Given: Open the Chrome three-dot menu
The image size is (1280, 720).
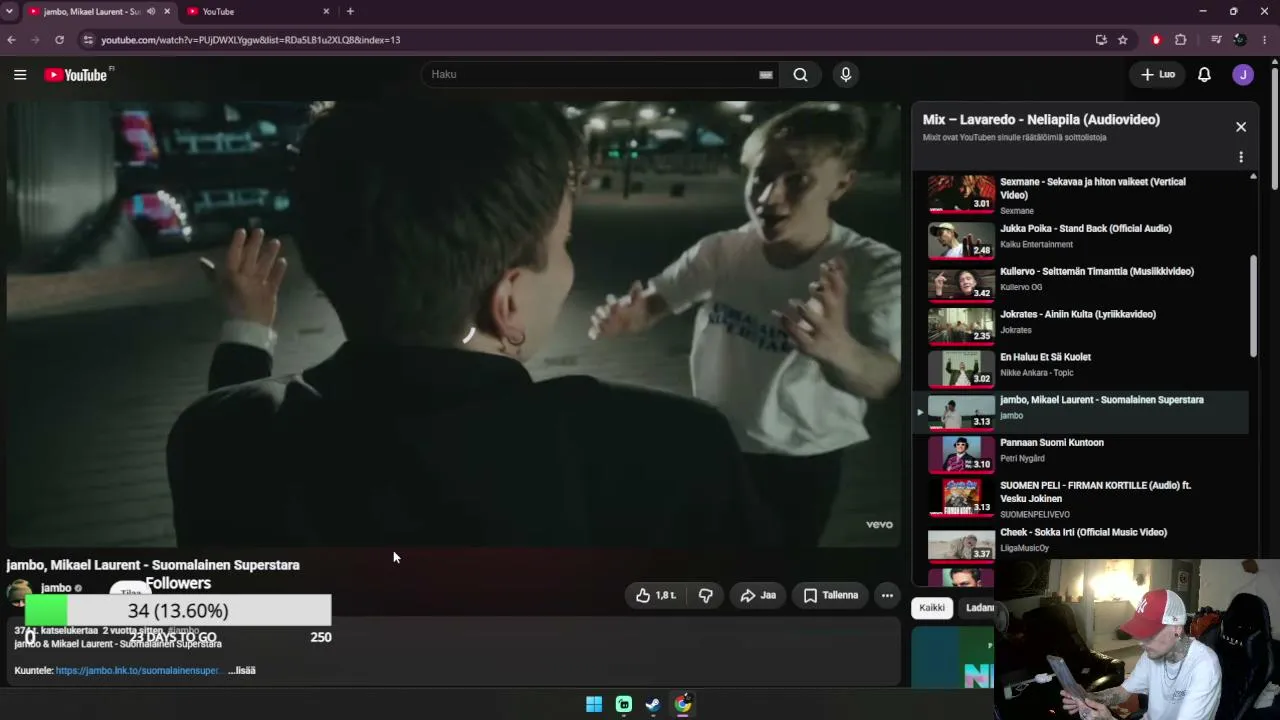Looking at the screenshot, I should [1265, 40].
